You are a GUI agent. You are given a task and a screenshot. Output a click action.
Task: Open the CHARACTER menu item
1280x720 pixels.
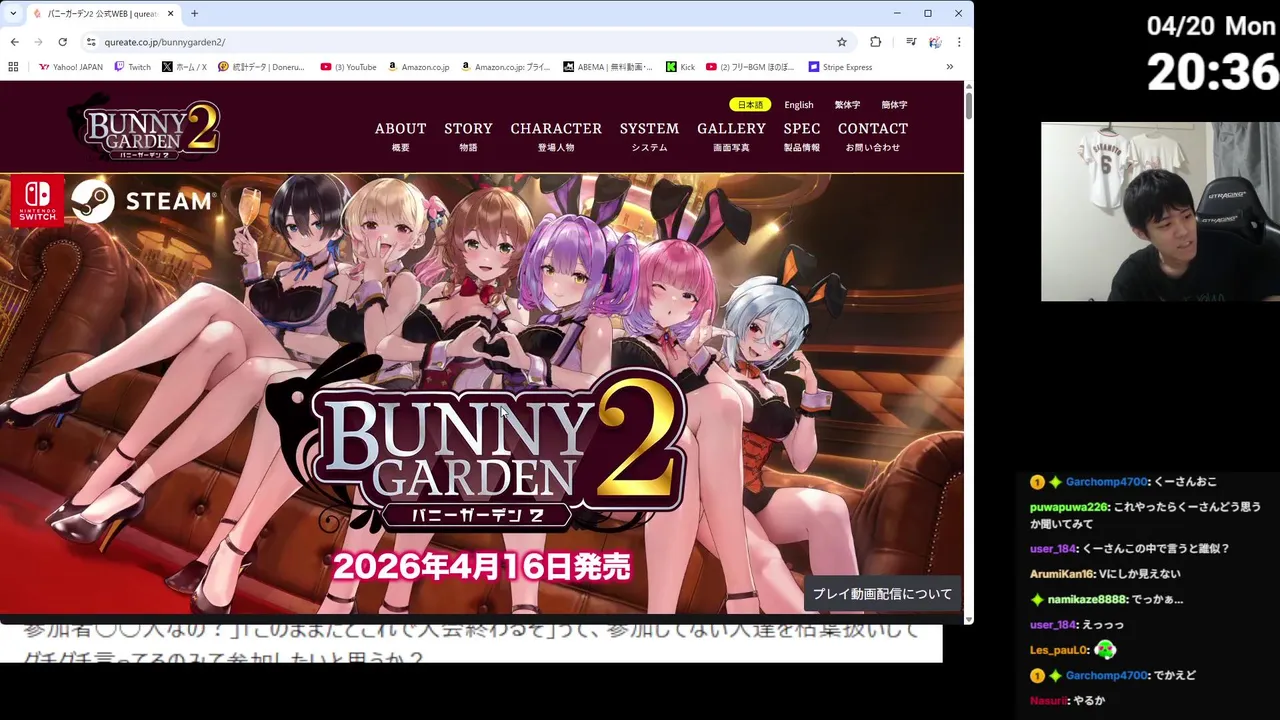(x=556, y=136)
